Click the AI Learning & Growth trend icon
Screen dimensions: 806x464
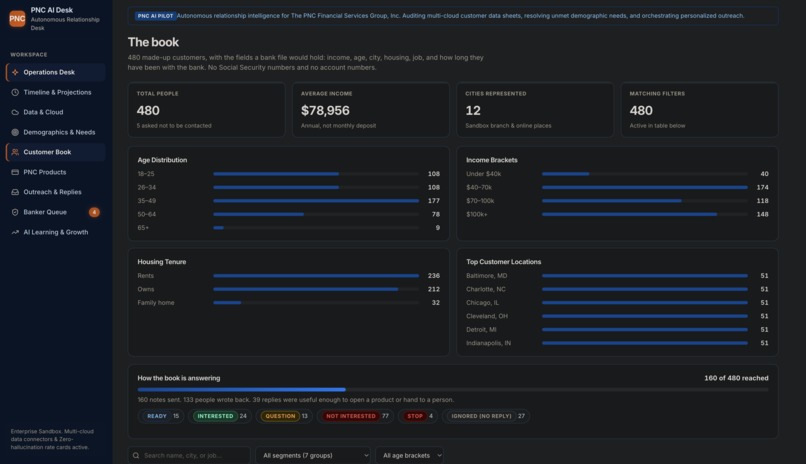tap(15, 232)
